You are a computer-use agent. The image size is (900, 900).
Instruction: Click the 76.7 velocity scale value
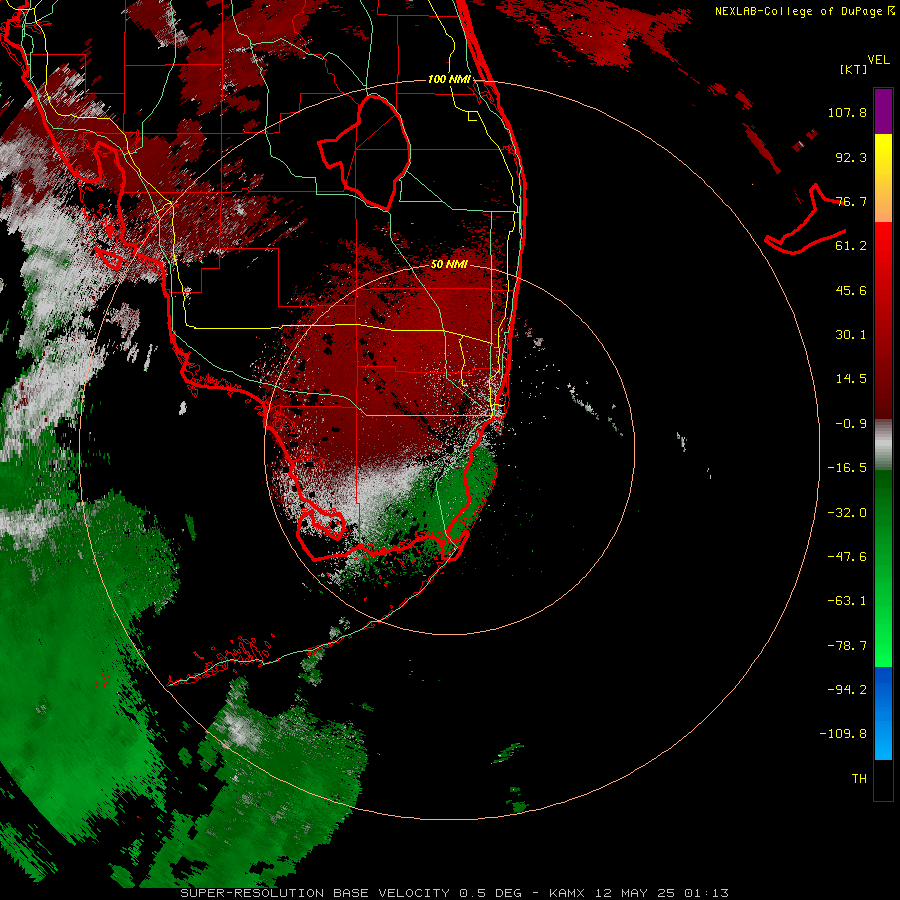(x=851, y=201)
